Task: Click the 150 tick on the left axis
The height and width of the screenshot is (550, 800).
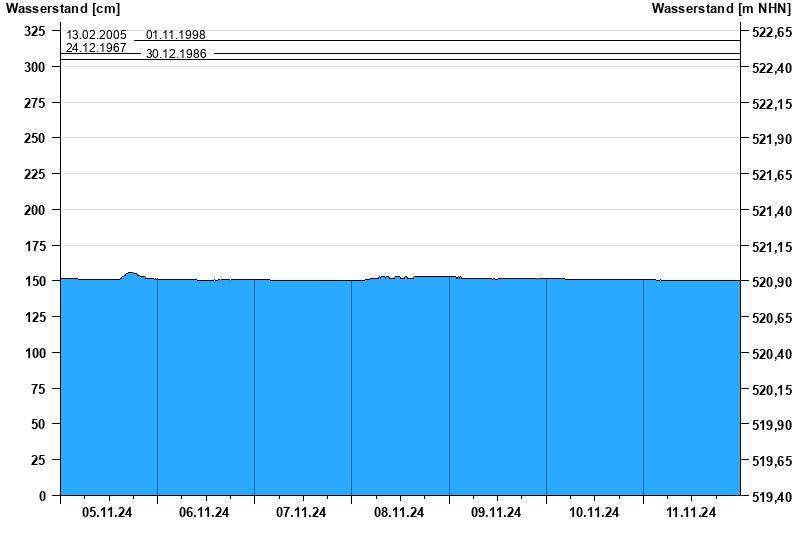Action: coord(36,282)
